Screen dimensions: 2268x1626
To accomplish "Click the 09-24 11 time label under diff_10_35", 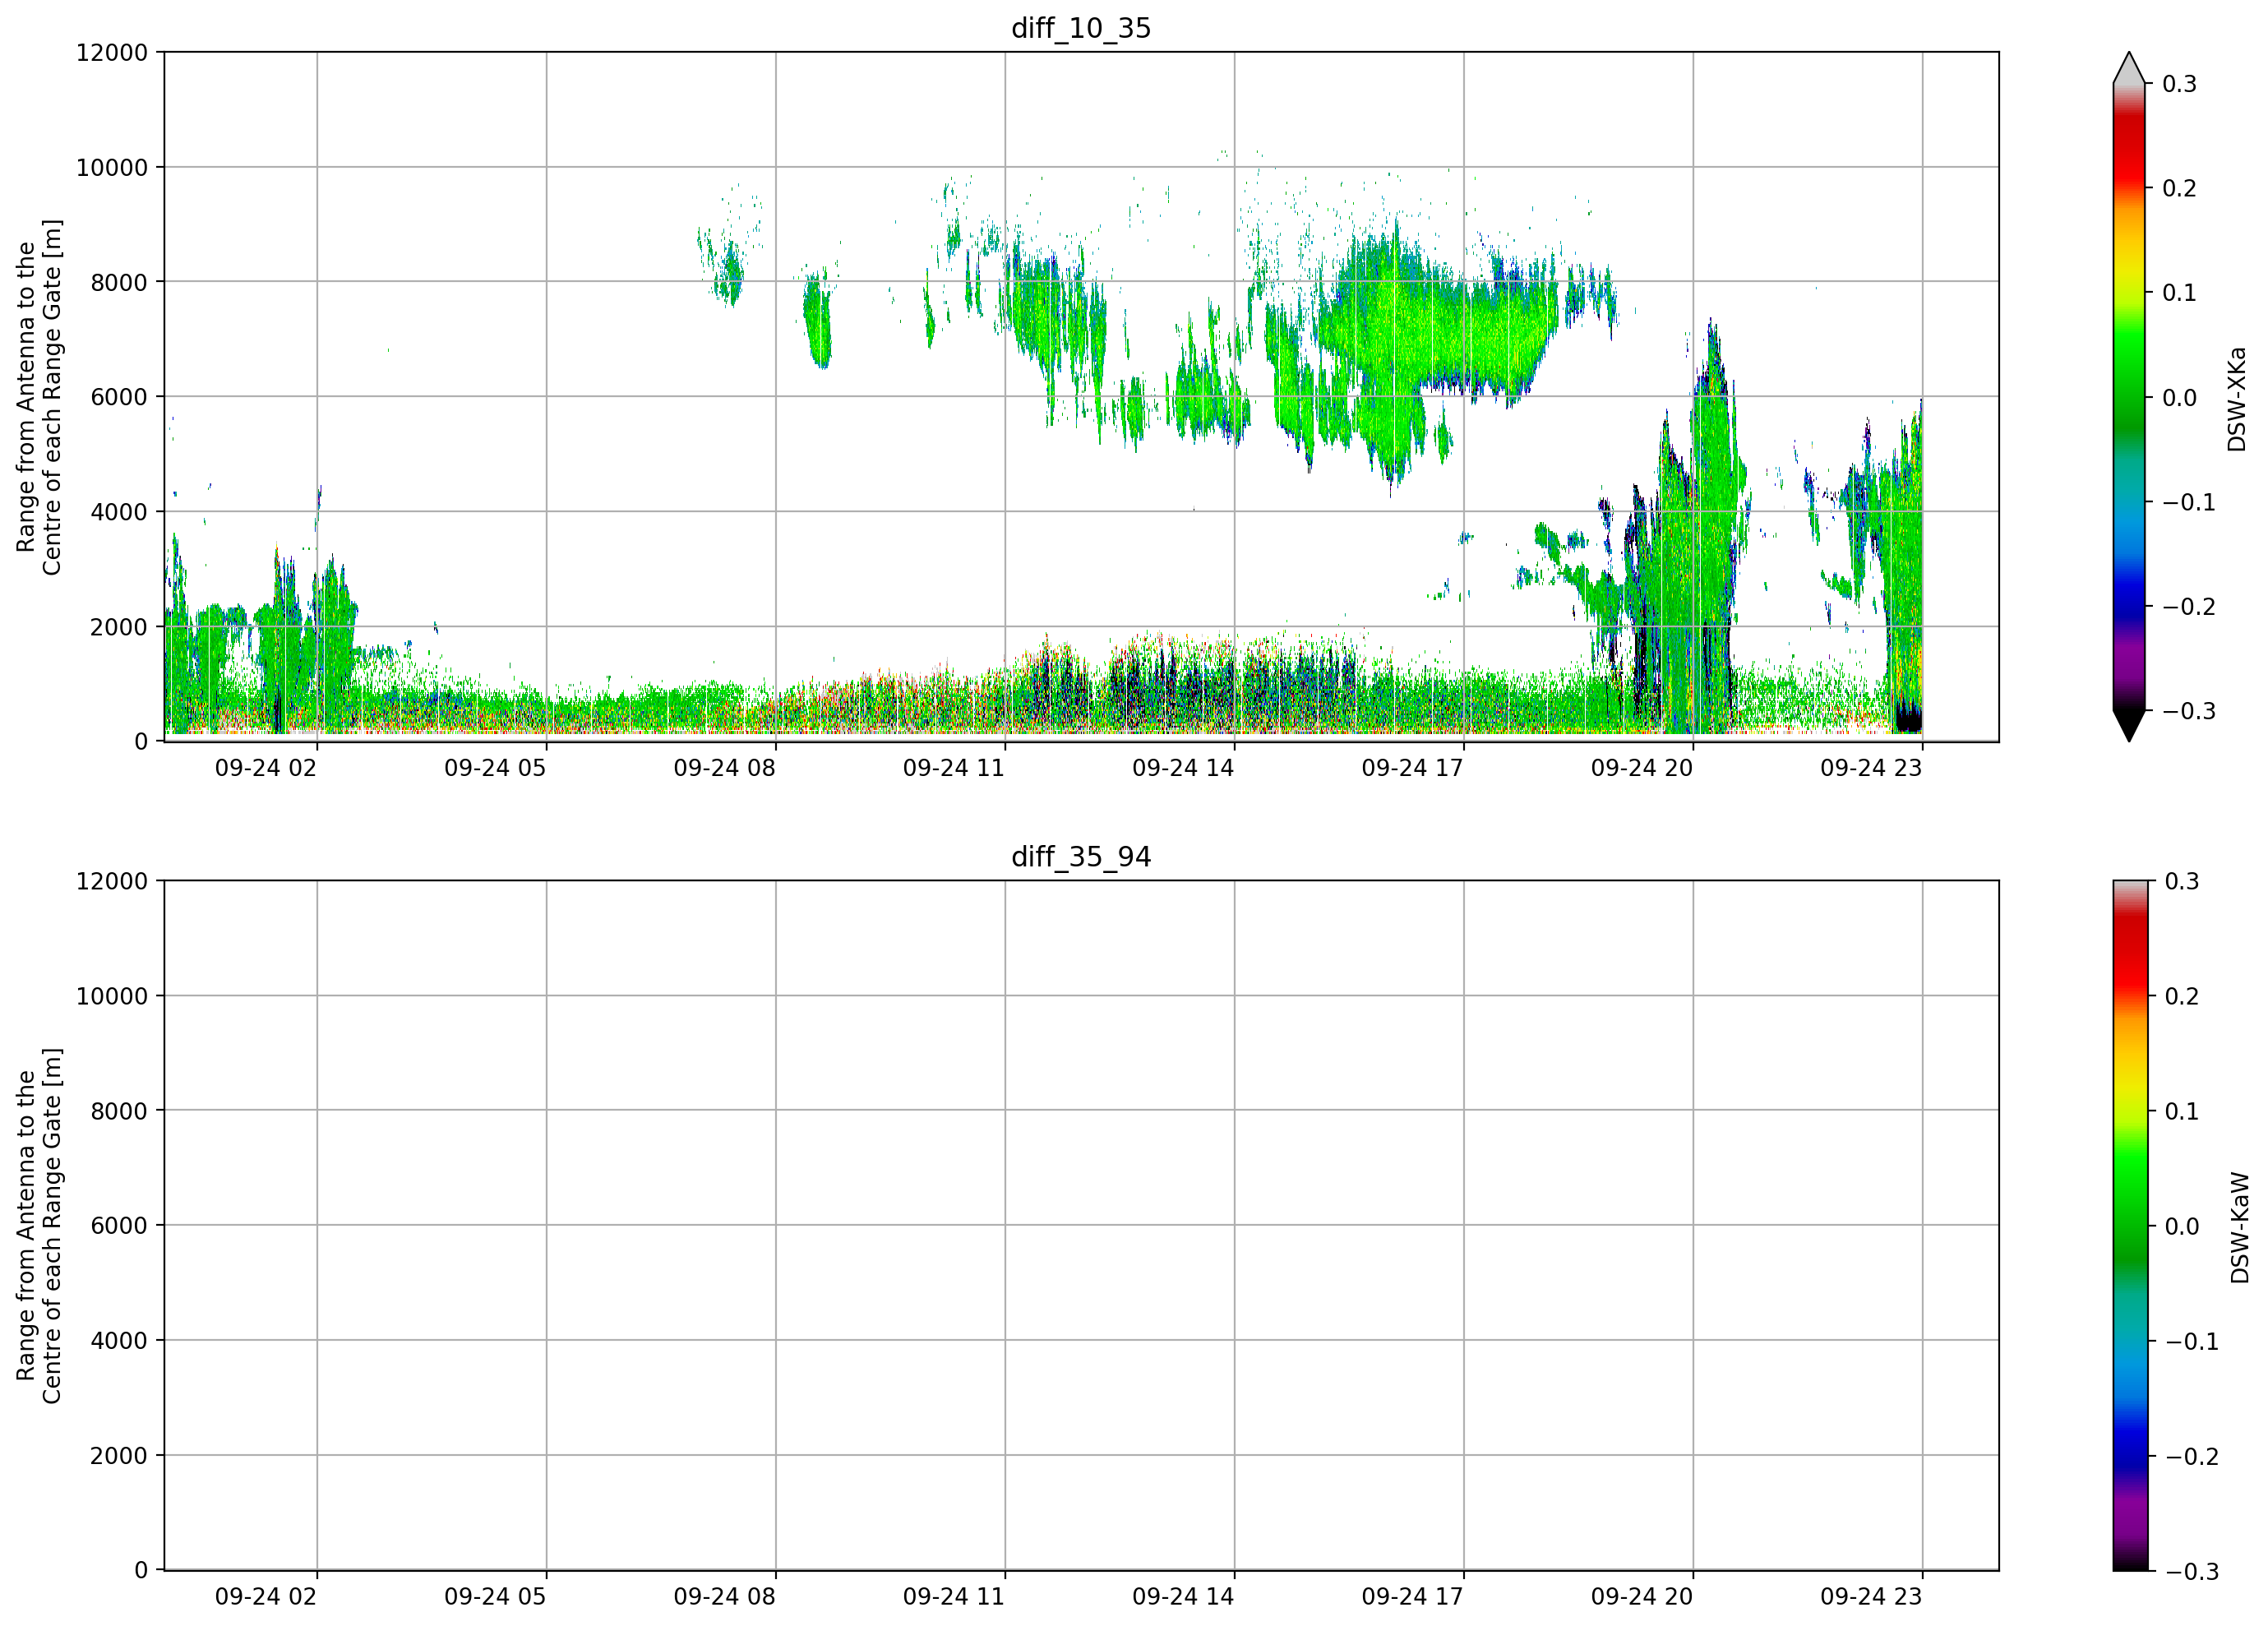I will pos(954,768).
